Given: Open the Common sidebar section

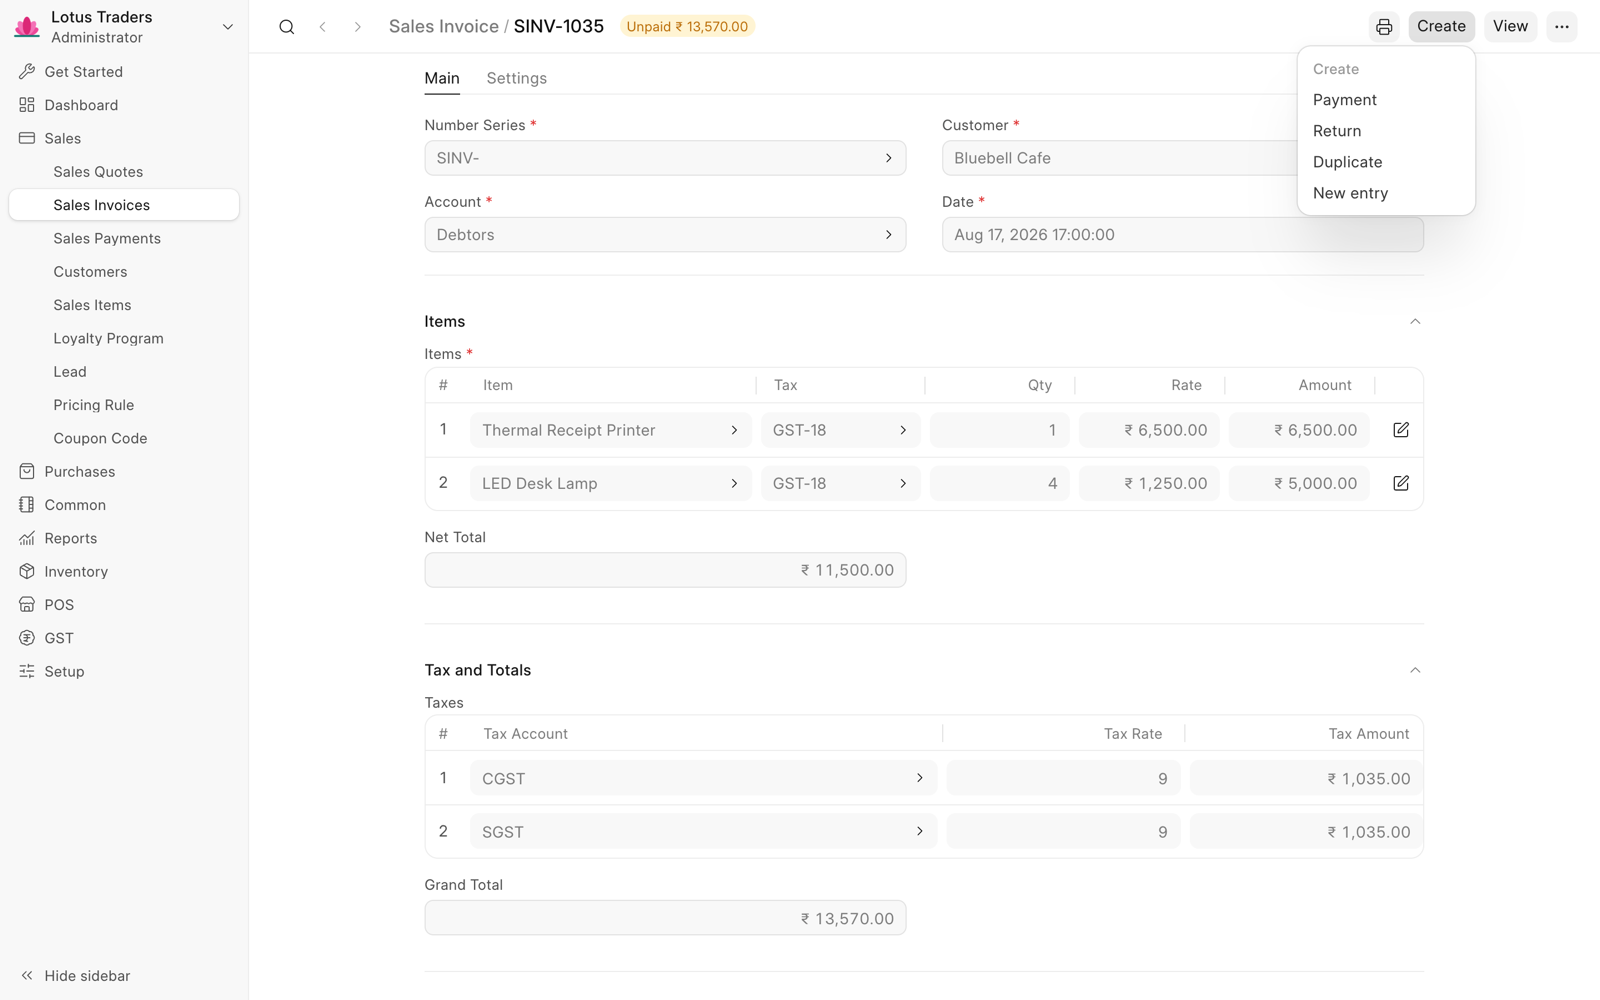Looking at the screenshot, I should (x=124, y=505).
